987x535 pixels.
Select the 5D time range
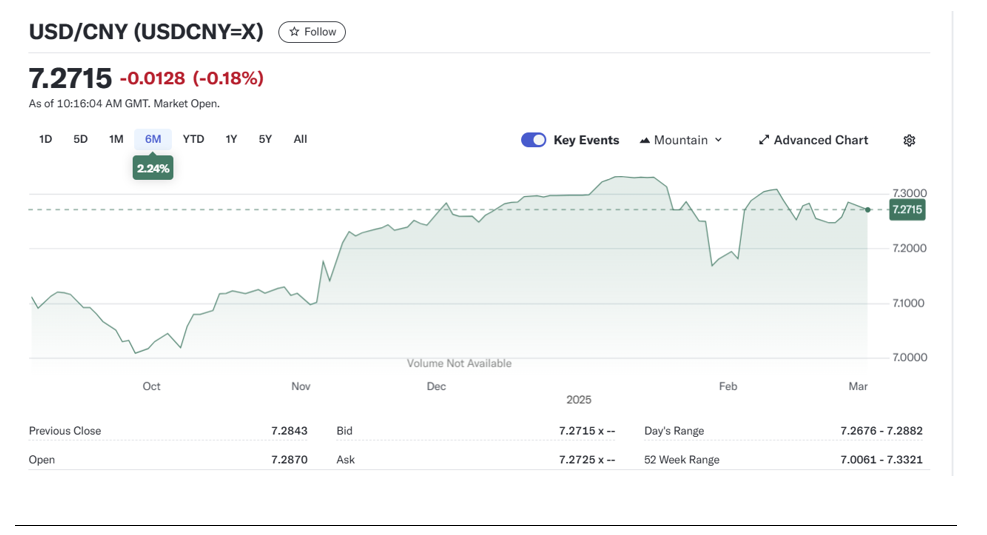[81, 139]
